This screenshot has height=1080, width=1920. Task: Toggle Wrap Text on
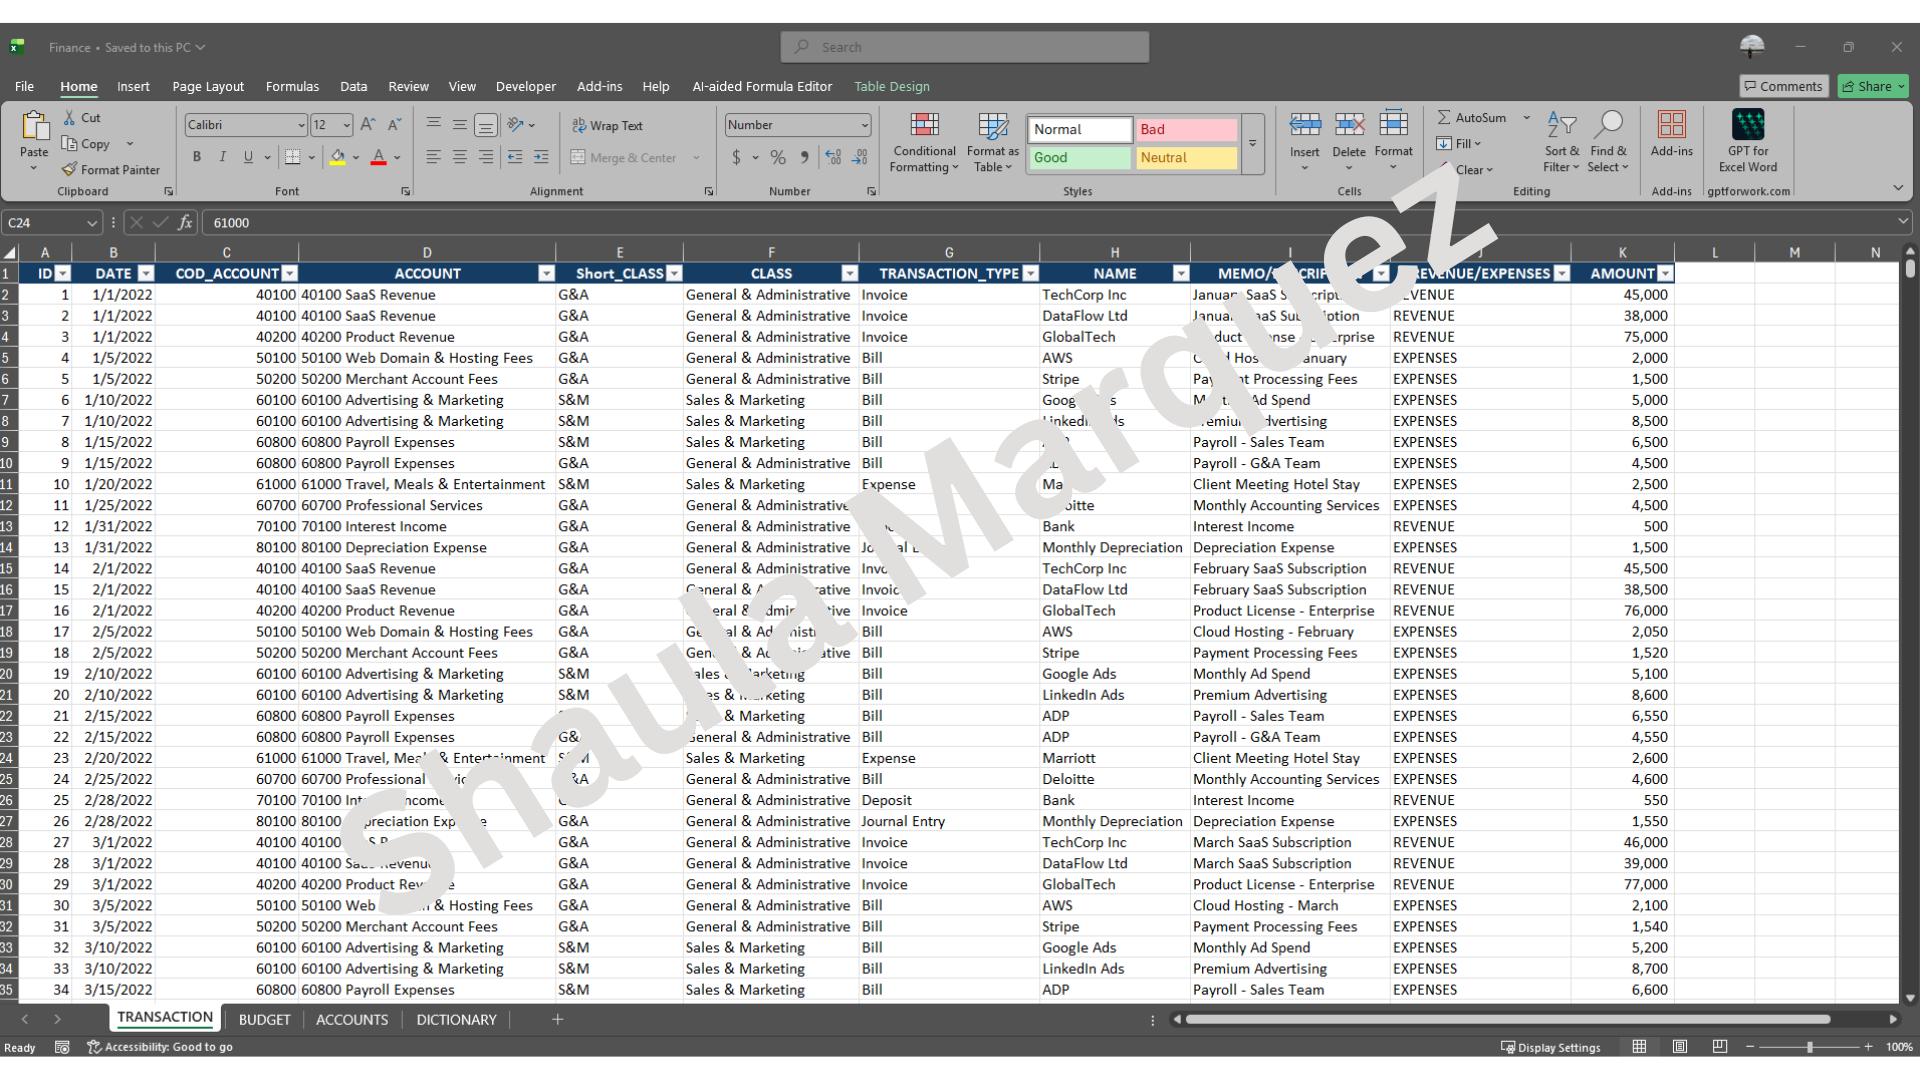(x=607, y=126)
